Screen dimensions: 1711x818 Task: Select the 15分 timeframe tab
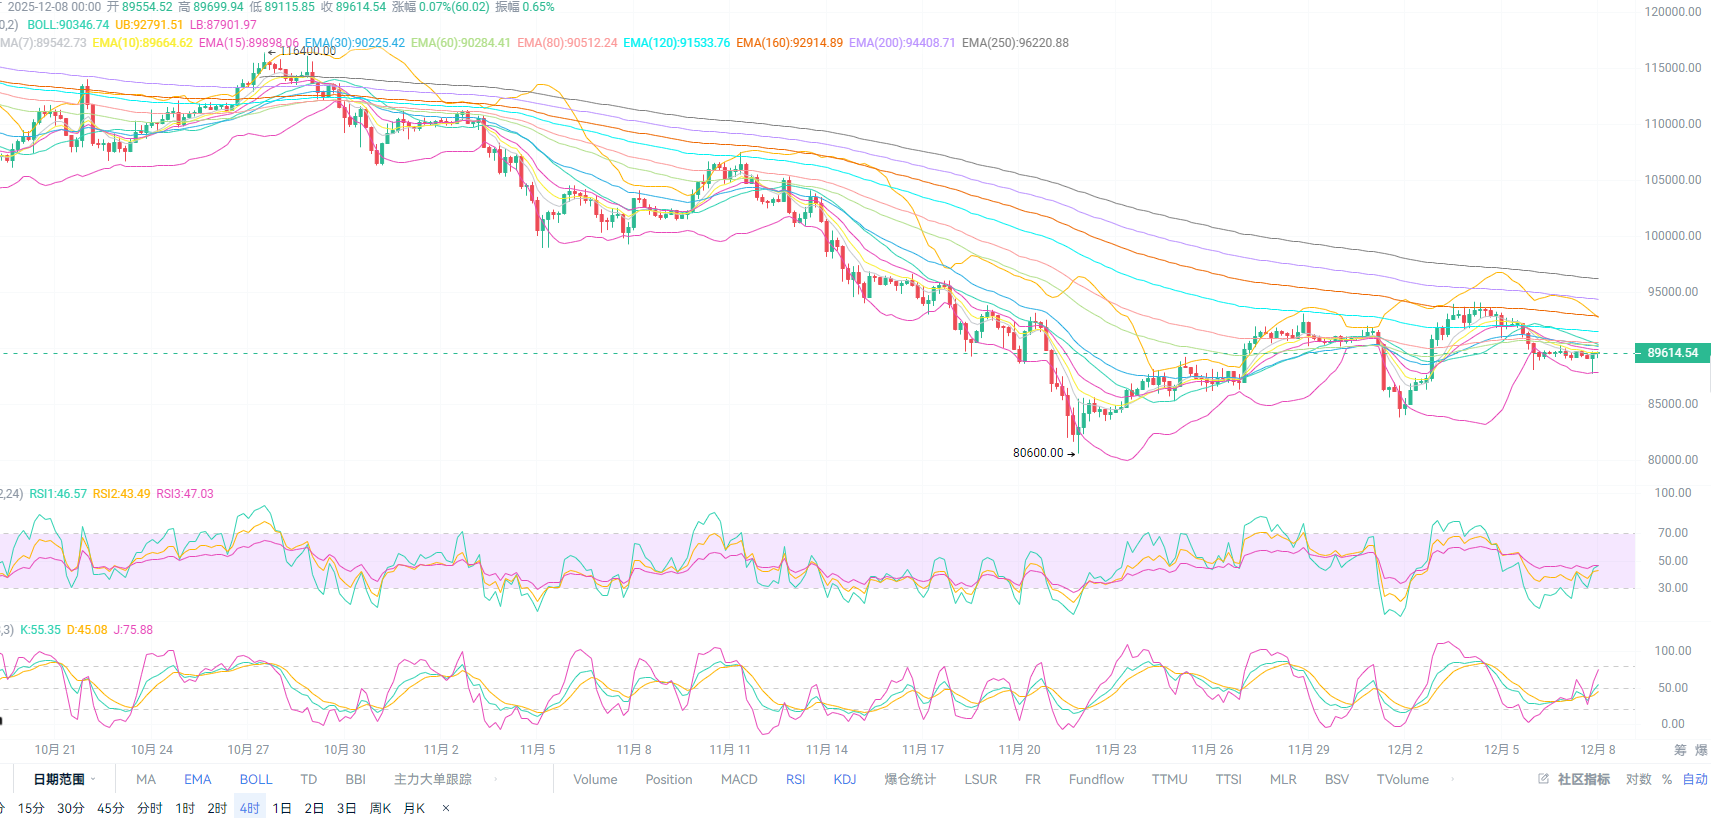[31, 808]
